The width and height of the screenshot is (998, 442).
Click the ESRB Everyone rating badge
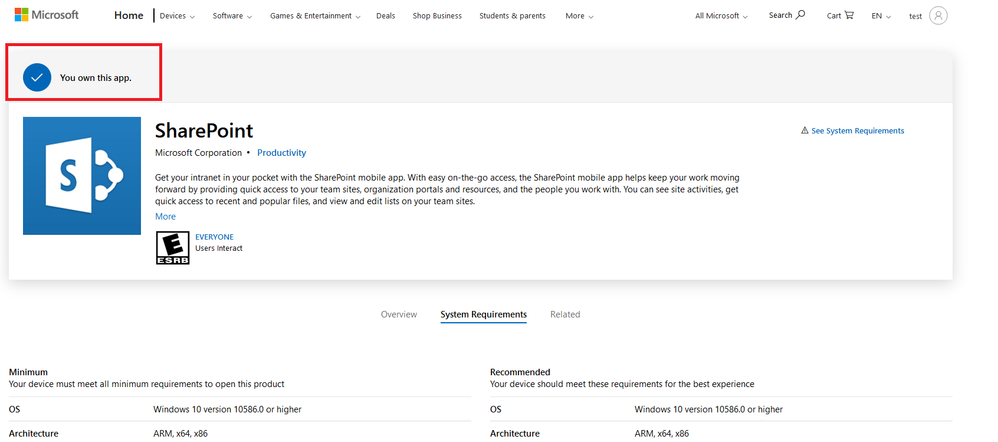172,248
